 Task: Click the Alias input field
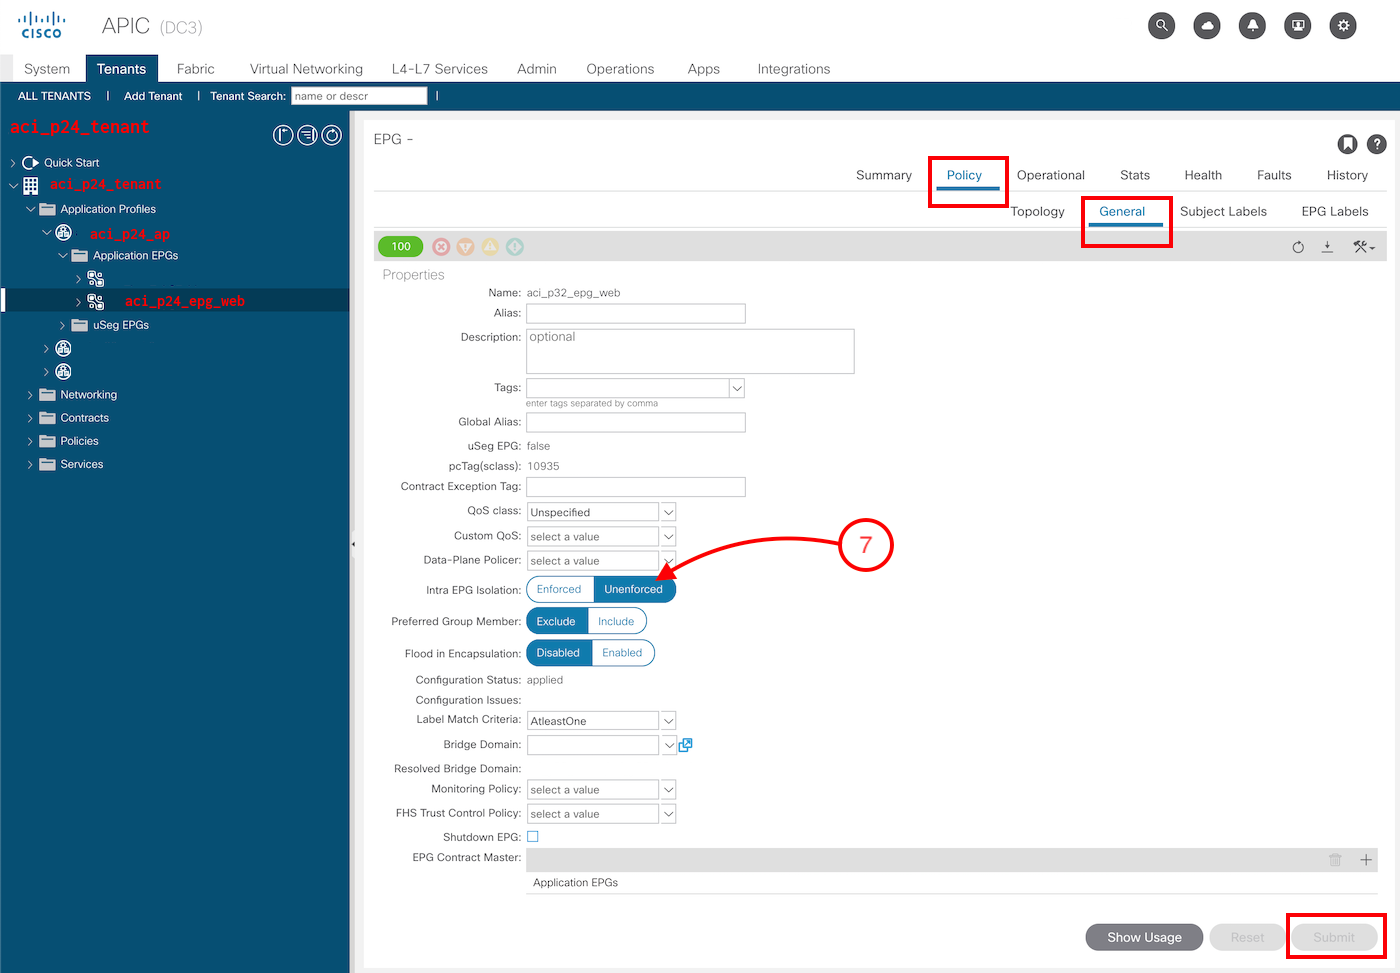click(x=636, y=313)
